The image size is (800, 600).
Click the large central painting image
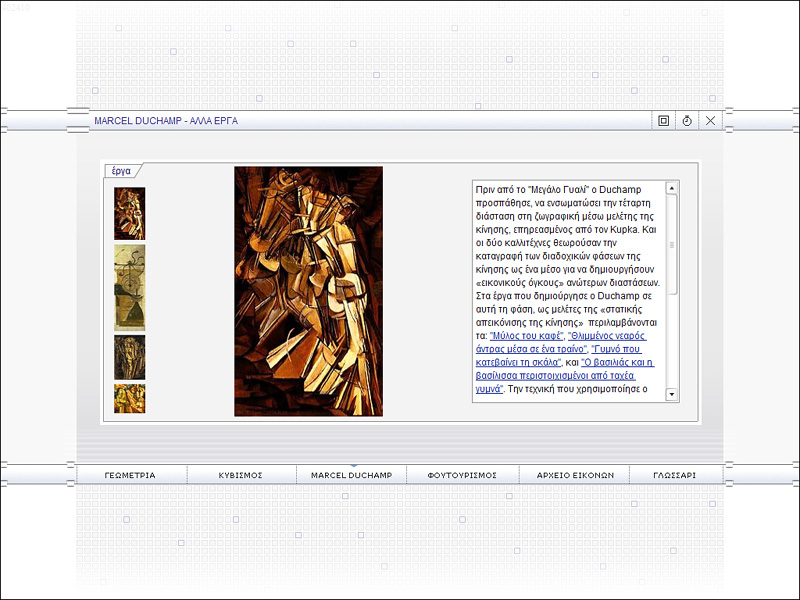(x=309, y=291)
